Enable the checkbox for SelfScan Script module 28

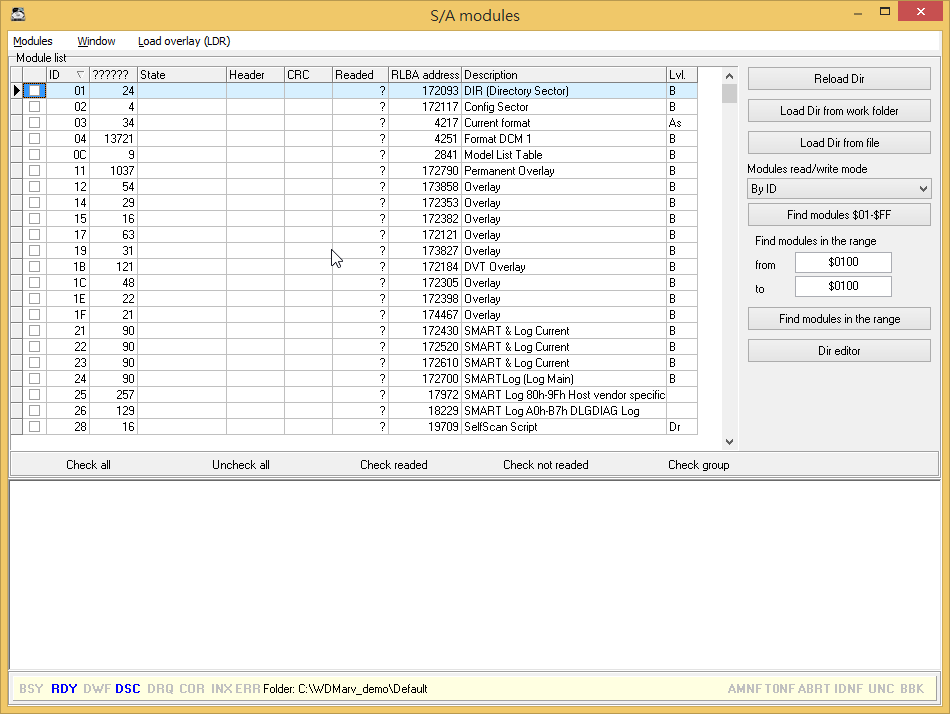click(x=35, y=427)
